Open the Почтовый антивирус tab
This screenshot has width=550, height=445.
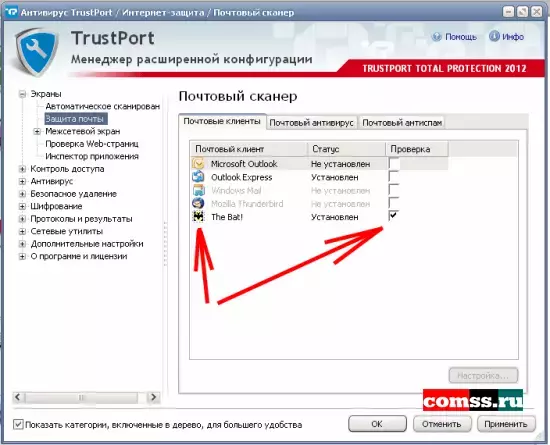click(x=311, y=123)
